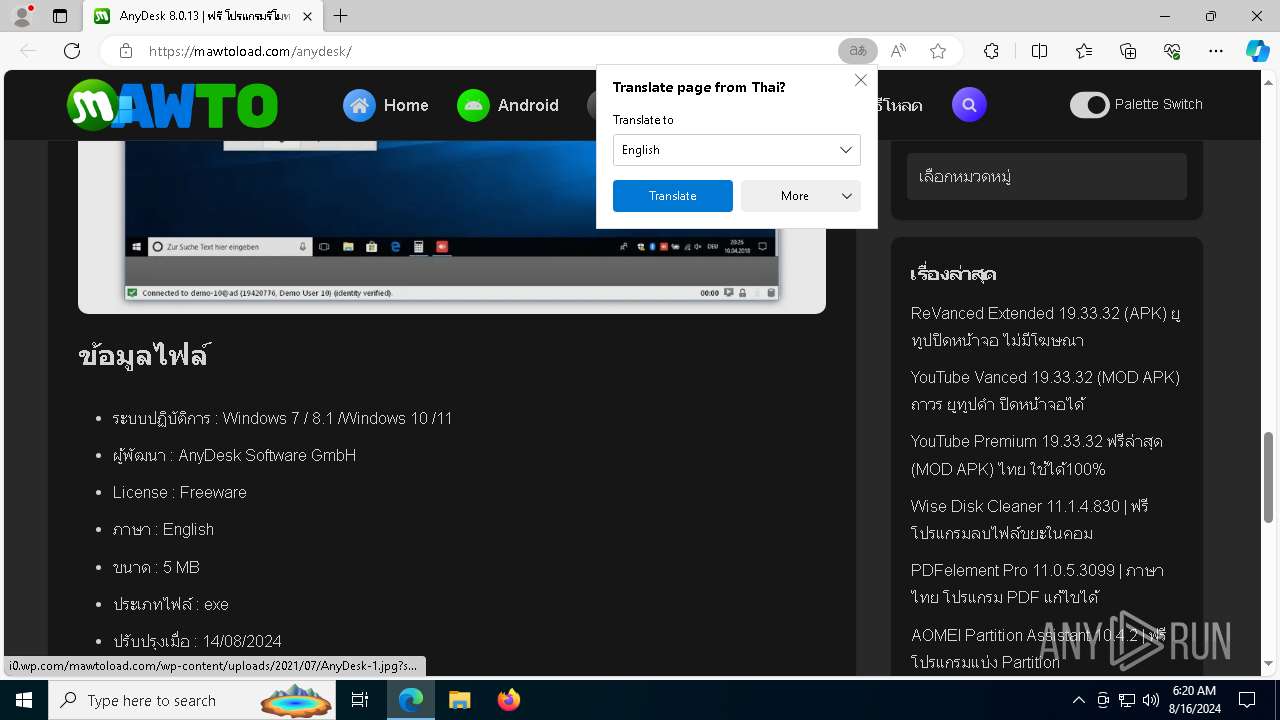Viewport: 1280px width, 720px height.
Task: Show hidden system tray icons
Action: 1078,700
